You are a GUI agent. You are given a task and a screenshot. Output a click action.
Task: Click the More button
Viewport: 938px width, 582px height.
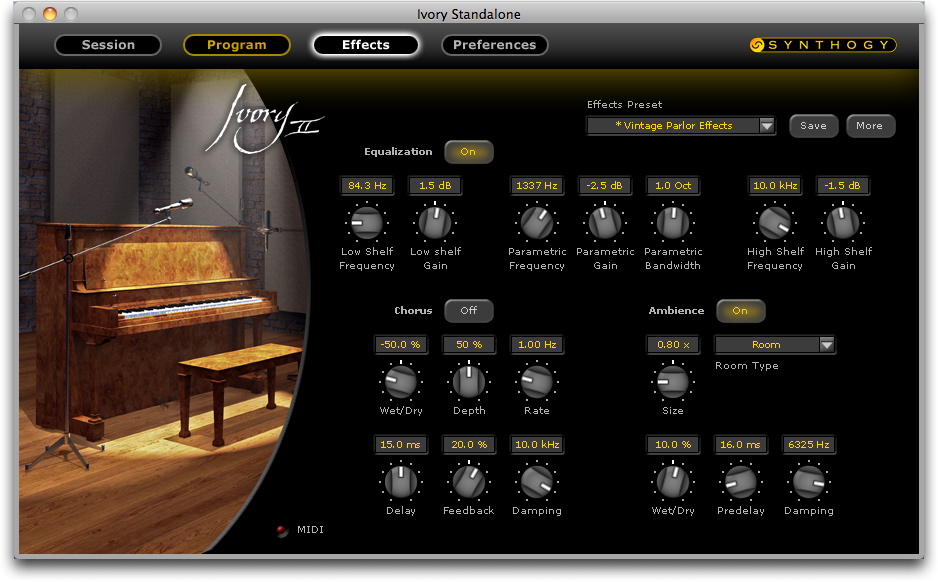pyautogui.click(x=869, y=126)
